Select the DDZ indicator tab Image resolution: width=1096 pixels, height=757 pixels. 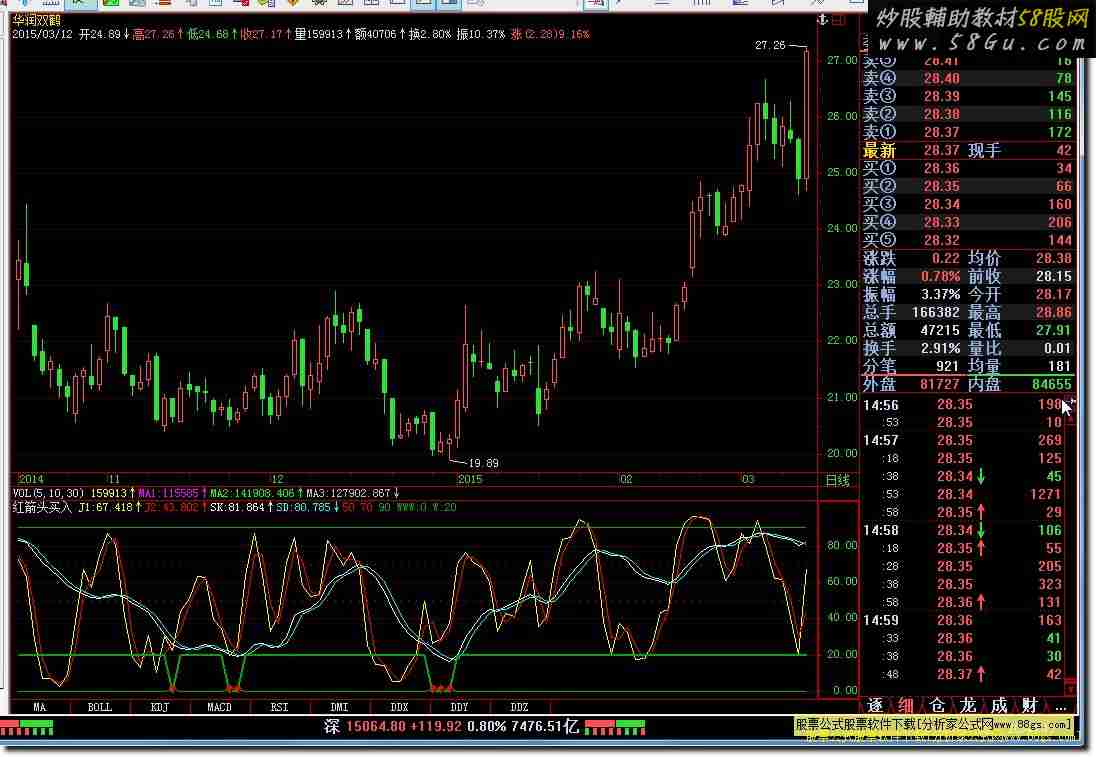pyautogui.click(x=519, y=707)
